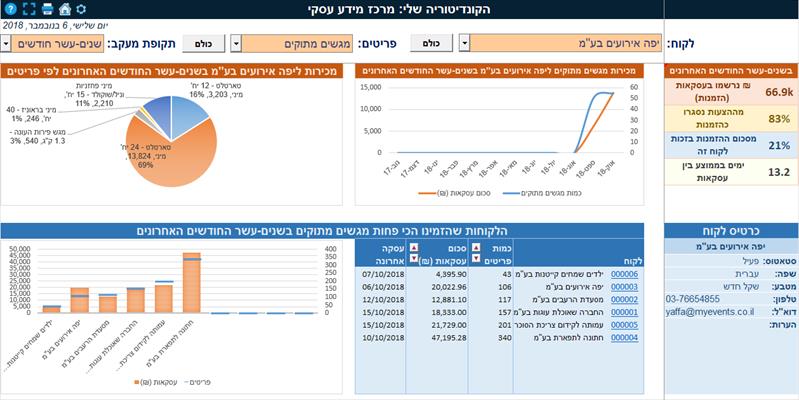Image resolution: width=799 pixels, height=400 pixels.
Task: Click the 'כולם' button beside customer field
Action: 431,43
